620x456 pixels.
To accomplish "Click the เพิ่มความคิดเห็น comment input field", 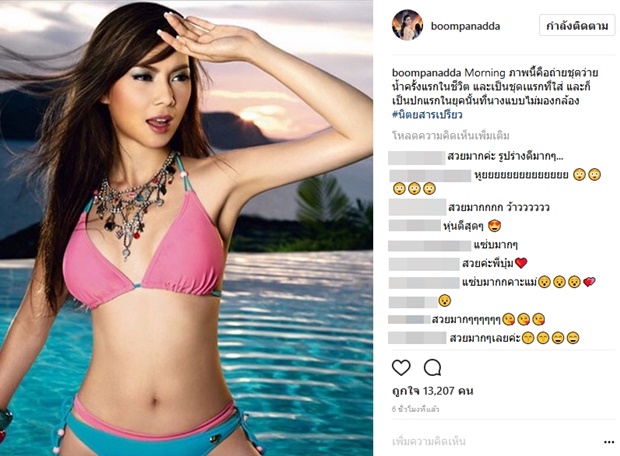I will (429, 441).
